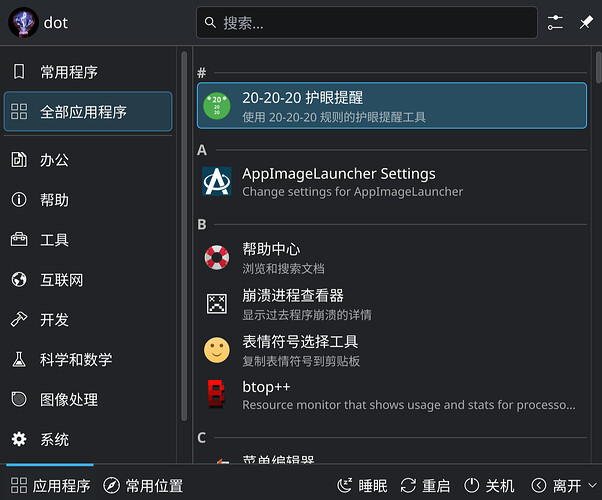Screen dimensions: 602x500
Task: Select the 互联网 category
Action: point(88,280)
